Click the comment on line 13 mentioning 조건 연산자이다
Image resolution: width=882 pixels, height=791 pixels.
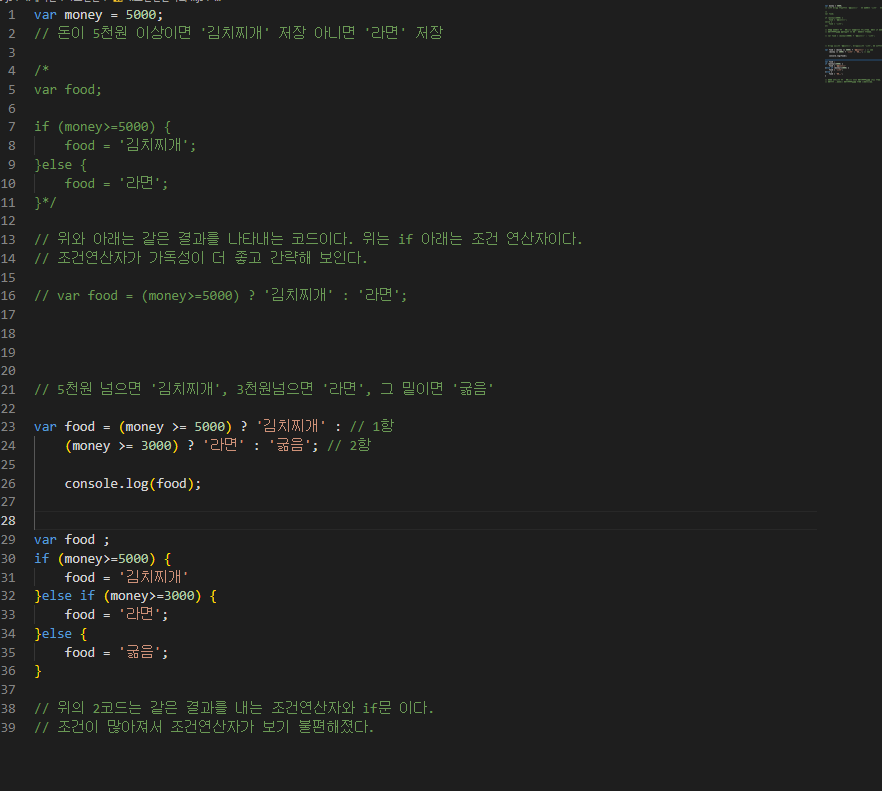308,239
